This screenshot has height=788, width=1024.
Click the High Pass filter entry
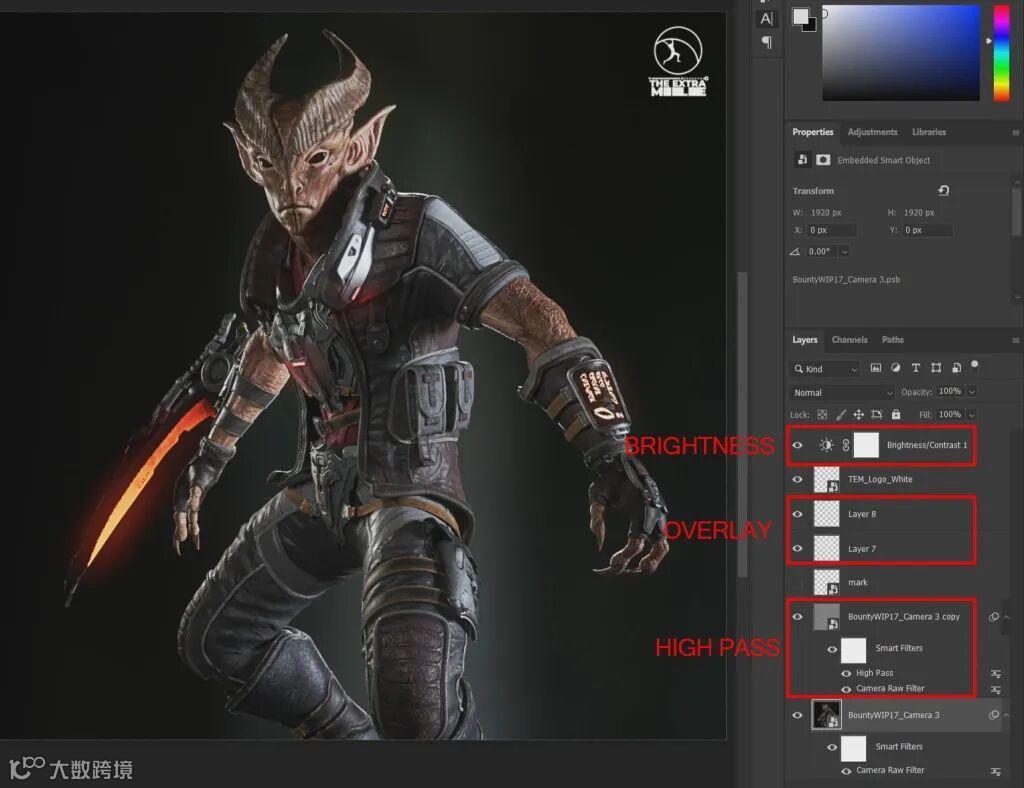pos(874,673)
